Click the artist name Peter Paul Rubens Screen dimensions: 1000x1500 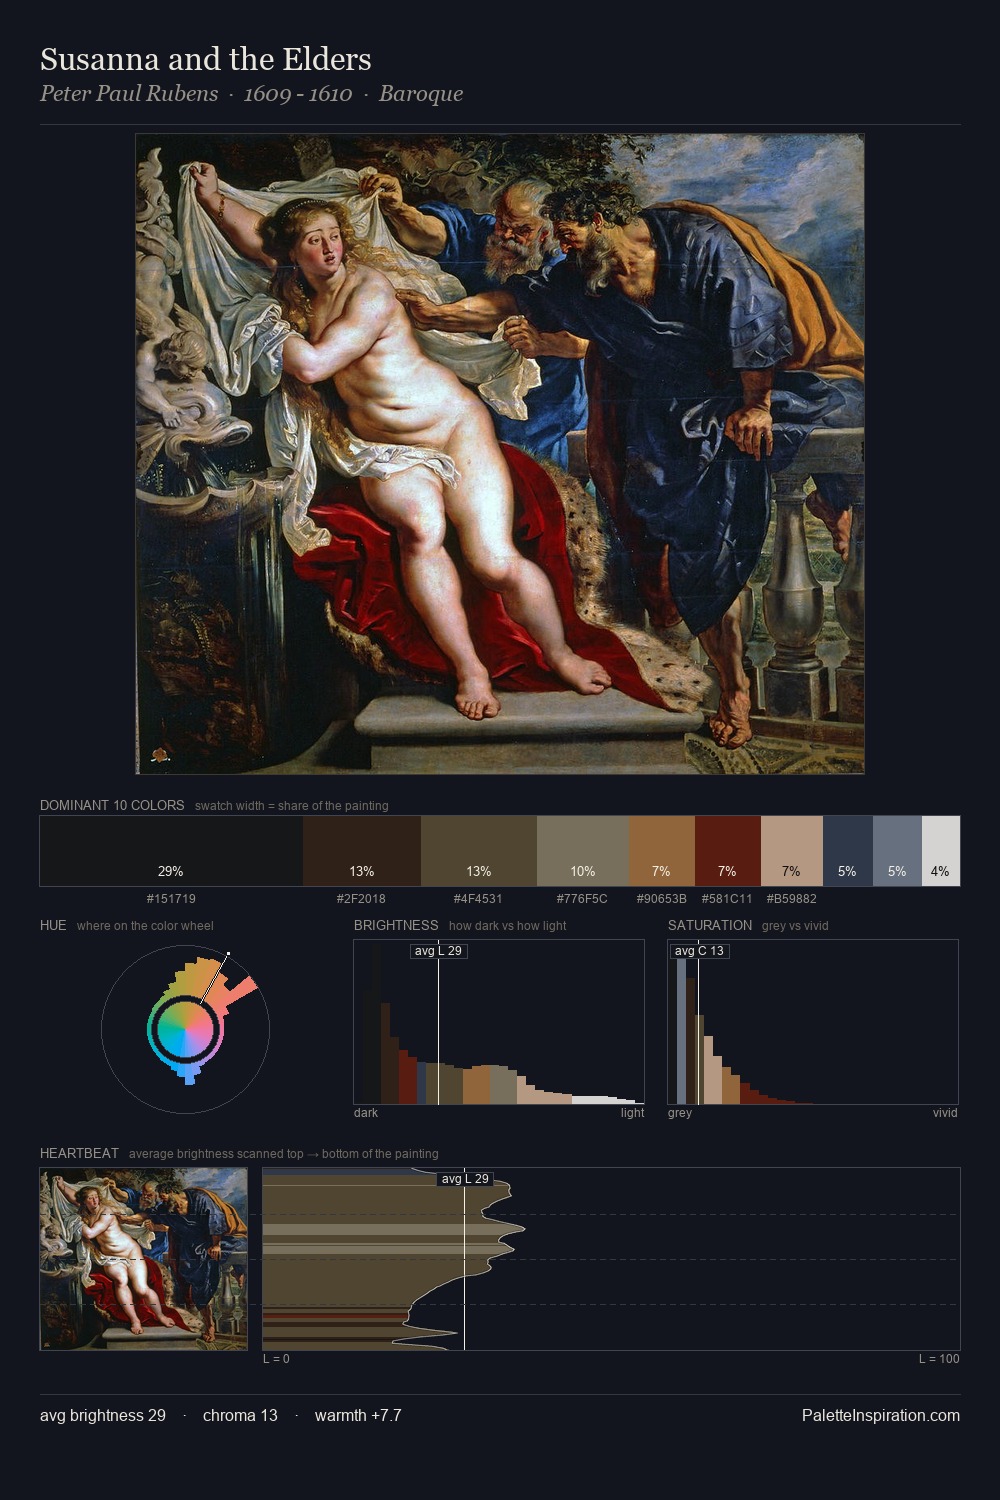point(129,94)
